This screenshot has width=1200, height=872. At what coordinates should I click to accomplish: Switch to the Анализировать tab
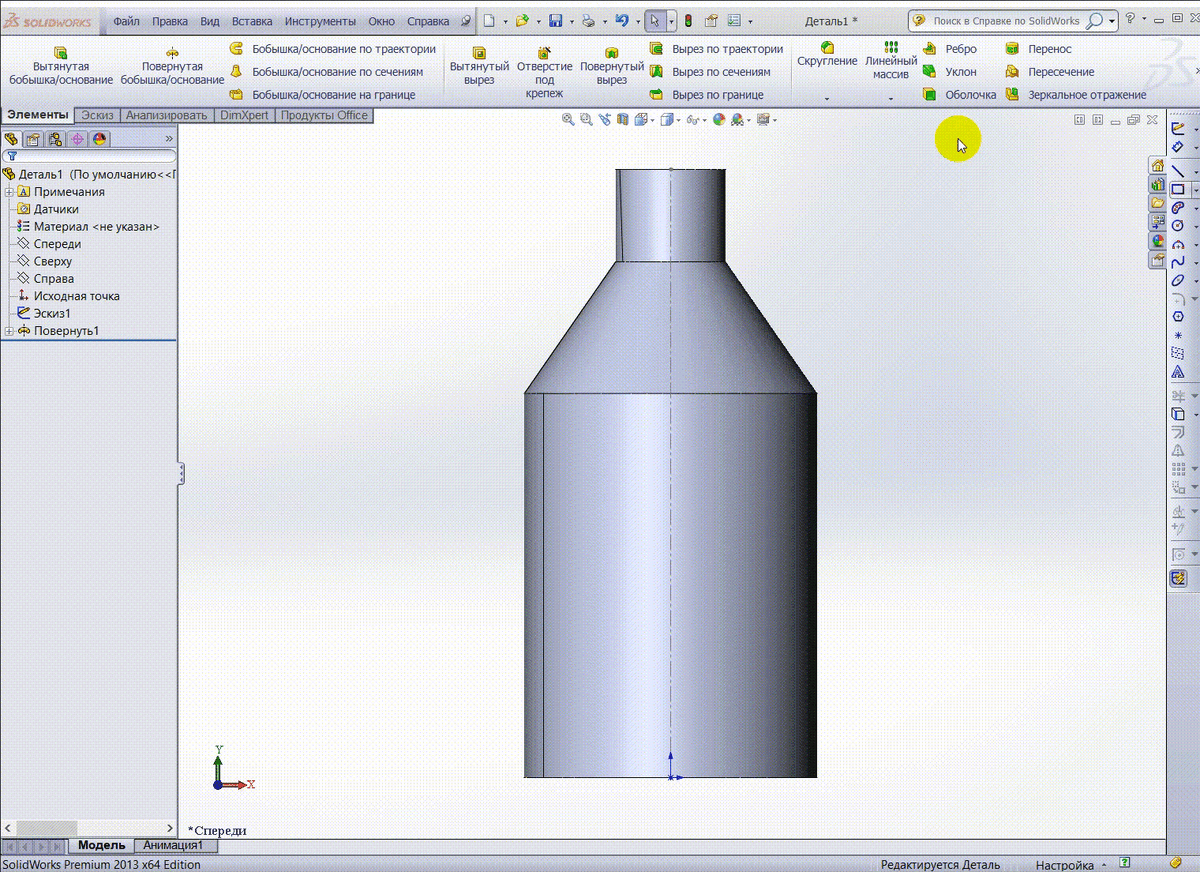[x=166, y=115]
